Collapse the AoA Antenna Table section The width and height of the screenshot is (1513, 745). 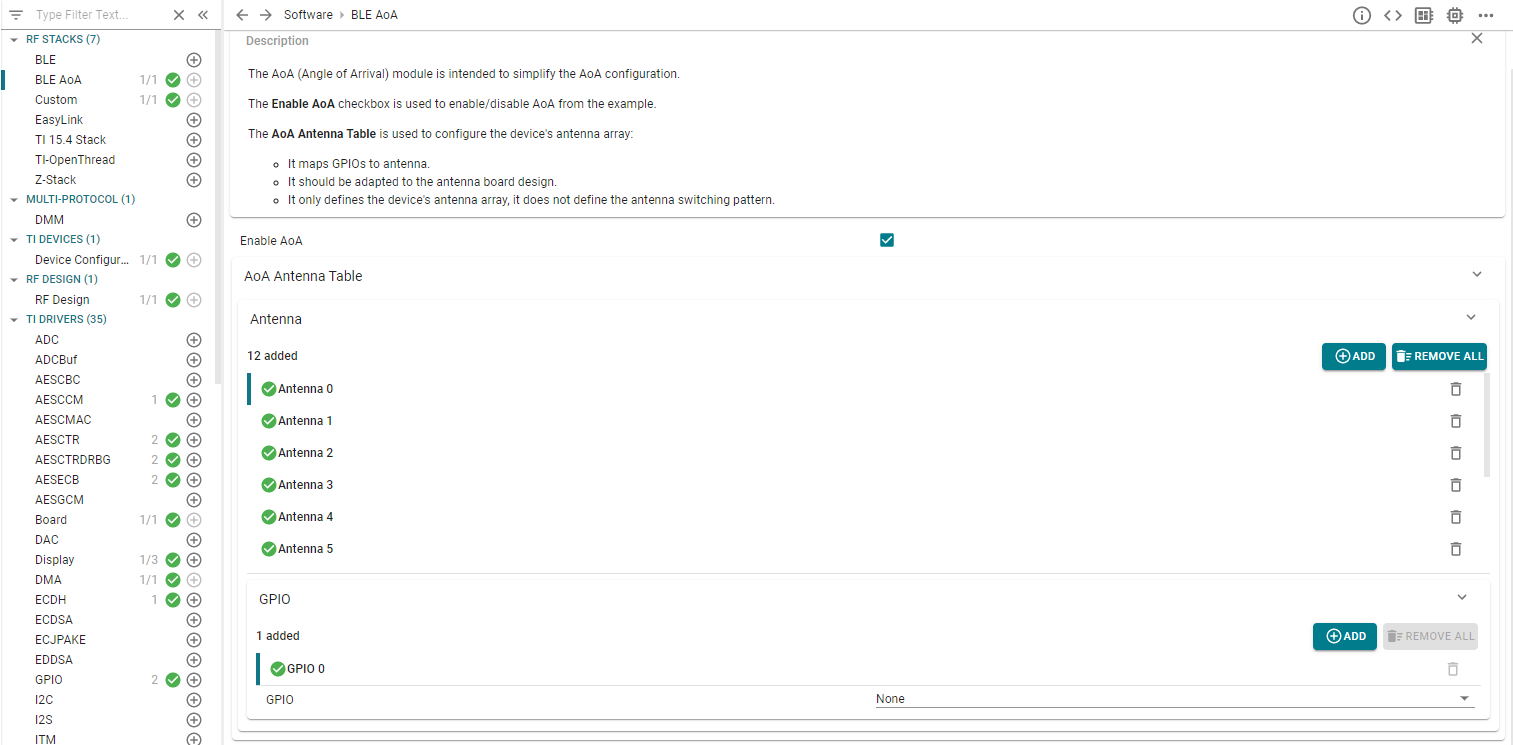click(x=1476, y=275)
